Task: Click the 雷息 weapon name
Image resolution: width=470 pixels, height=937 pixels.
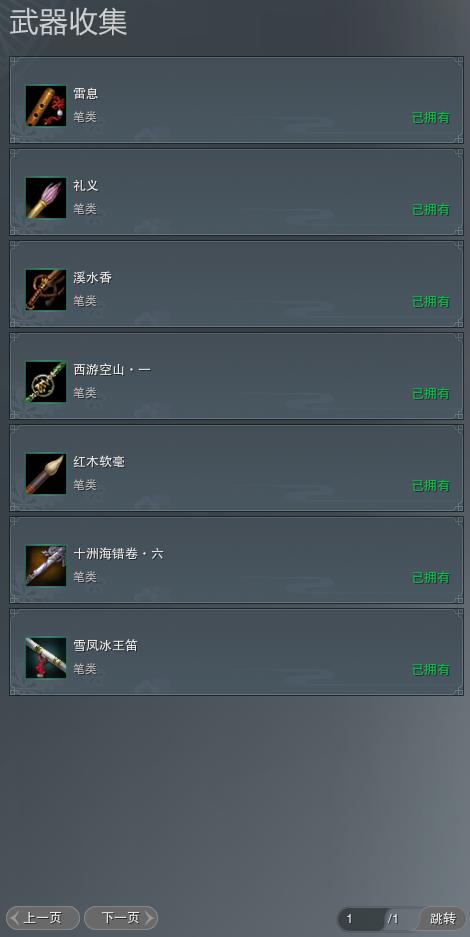Action: (x=86, y=93)
